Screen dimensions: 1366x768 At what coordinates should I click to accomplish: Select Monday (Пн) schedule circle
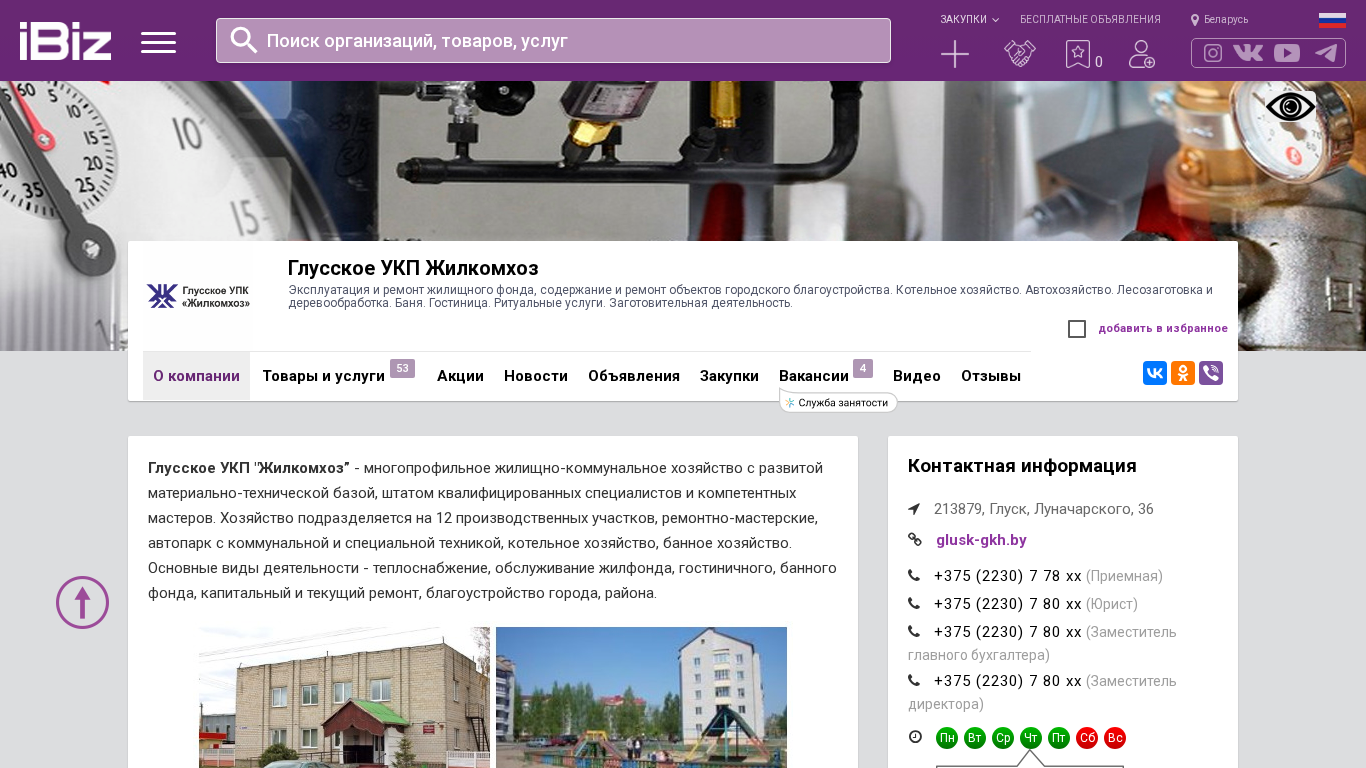pos(947,738)
